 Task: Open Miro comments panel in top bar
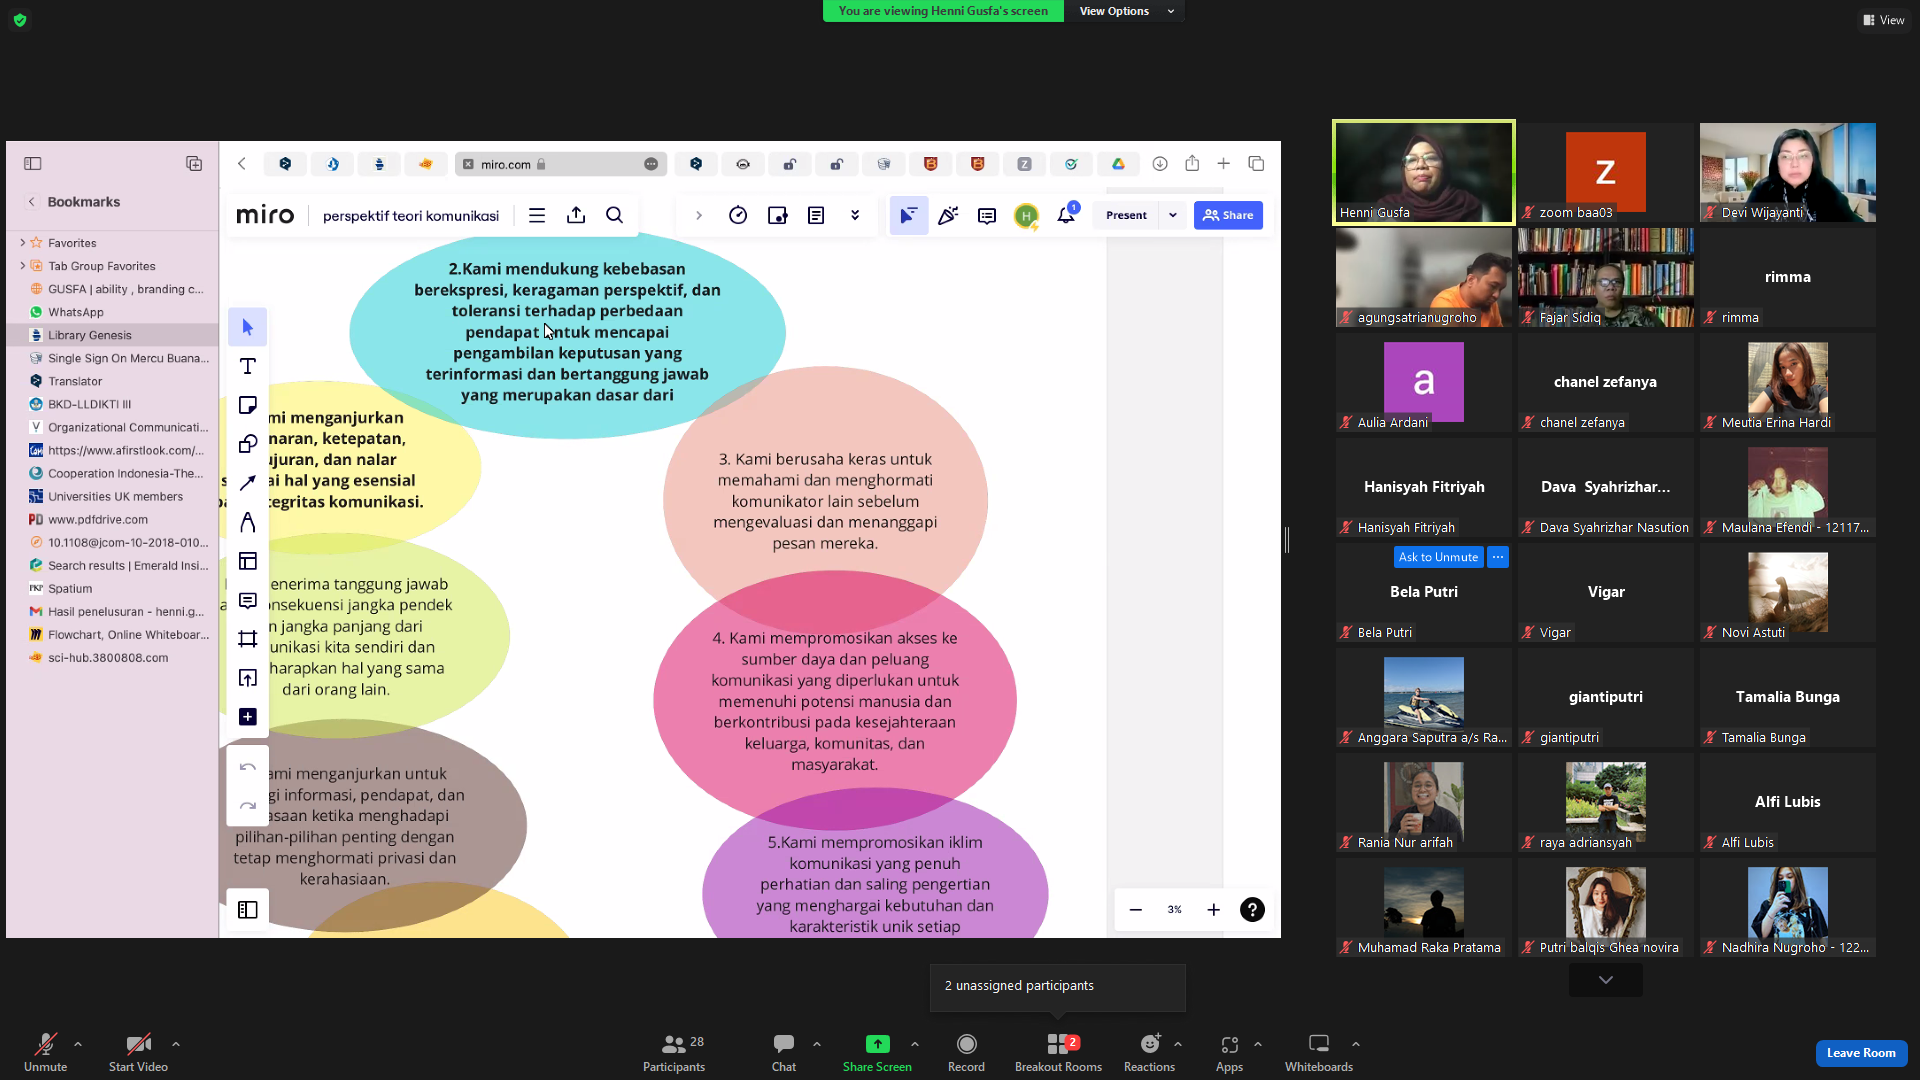[987, 215]
